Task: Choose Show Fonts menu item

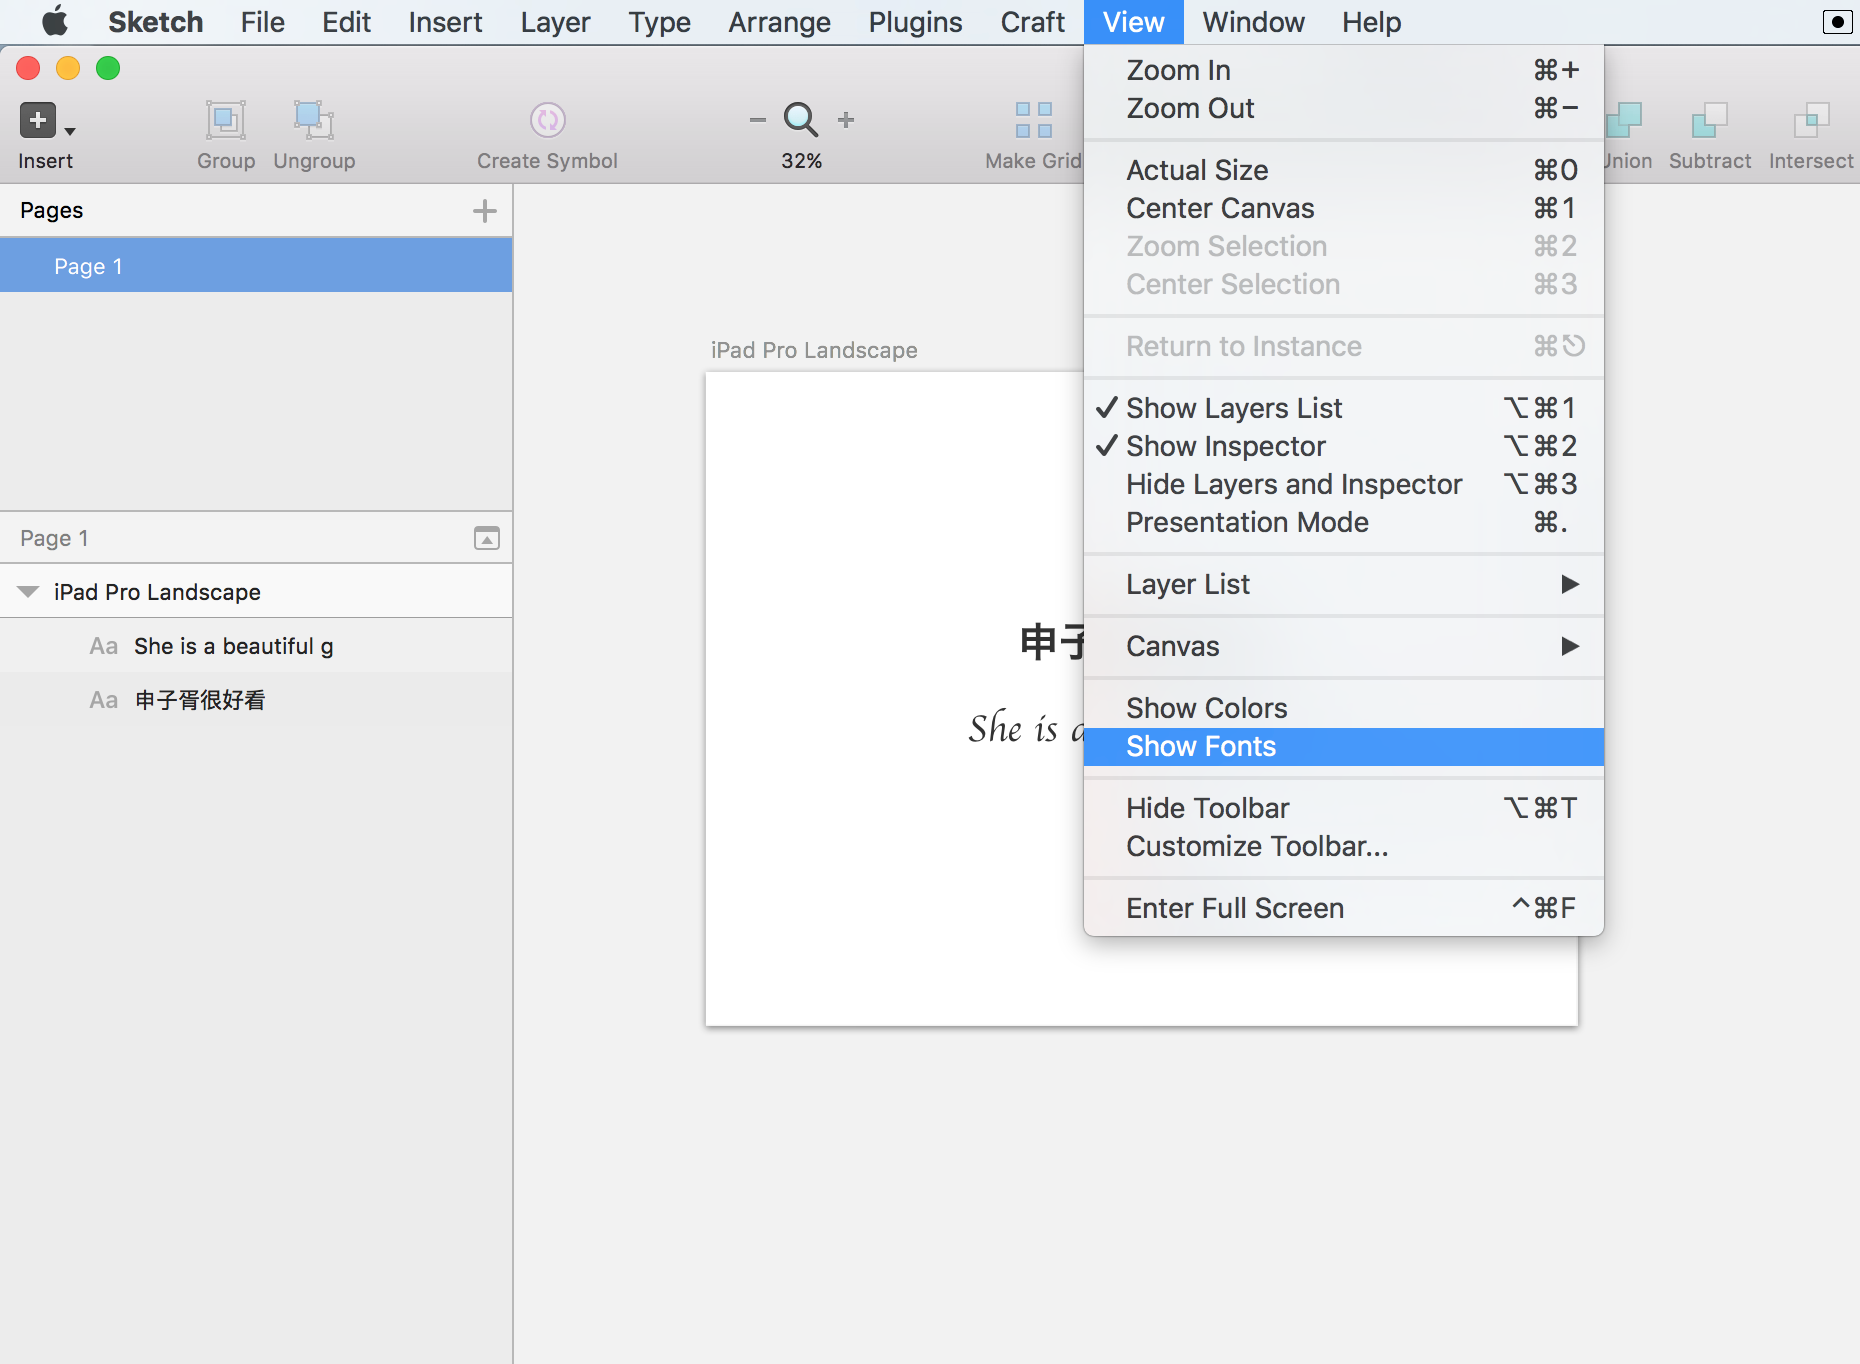Action: (1344, 746)
